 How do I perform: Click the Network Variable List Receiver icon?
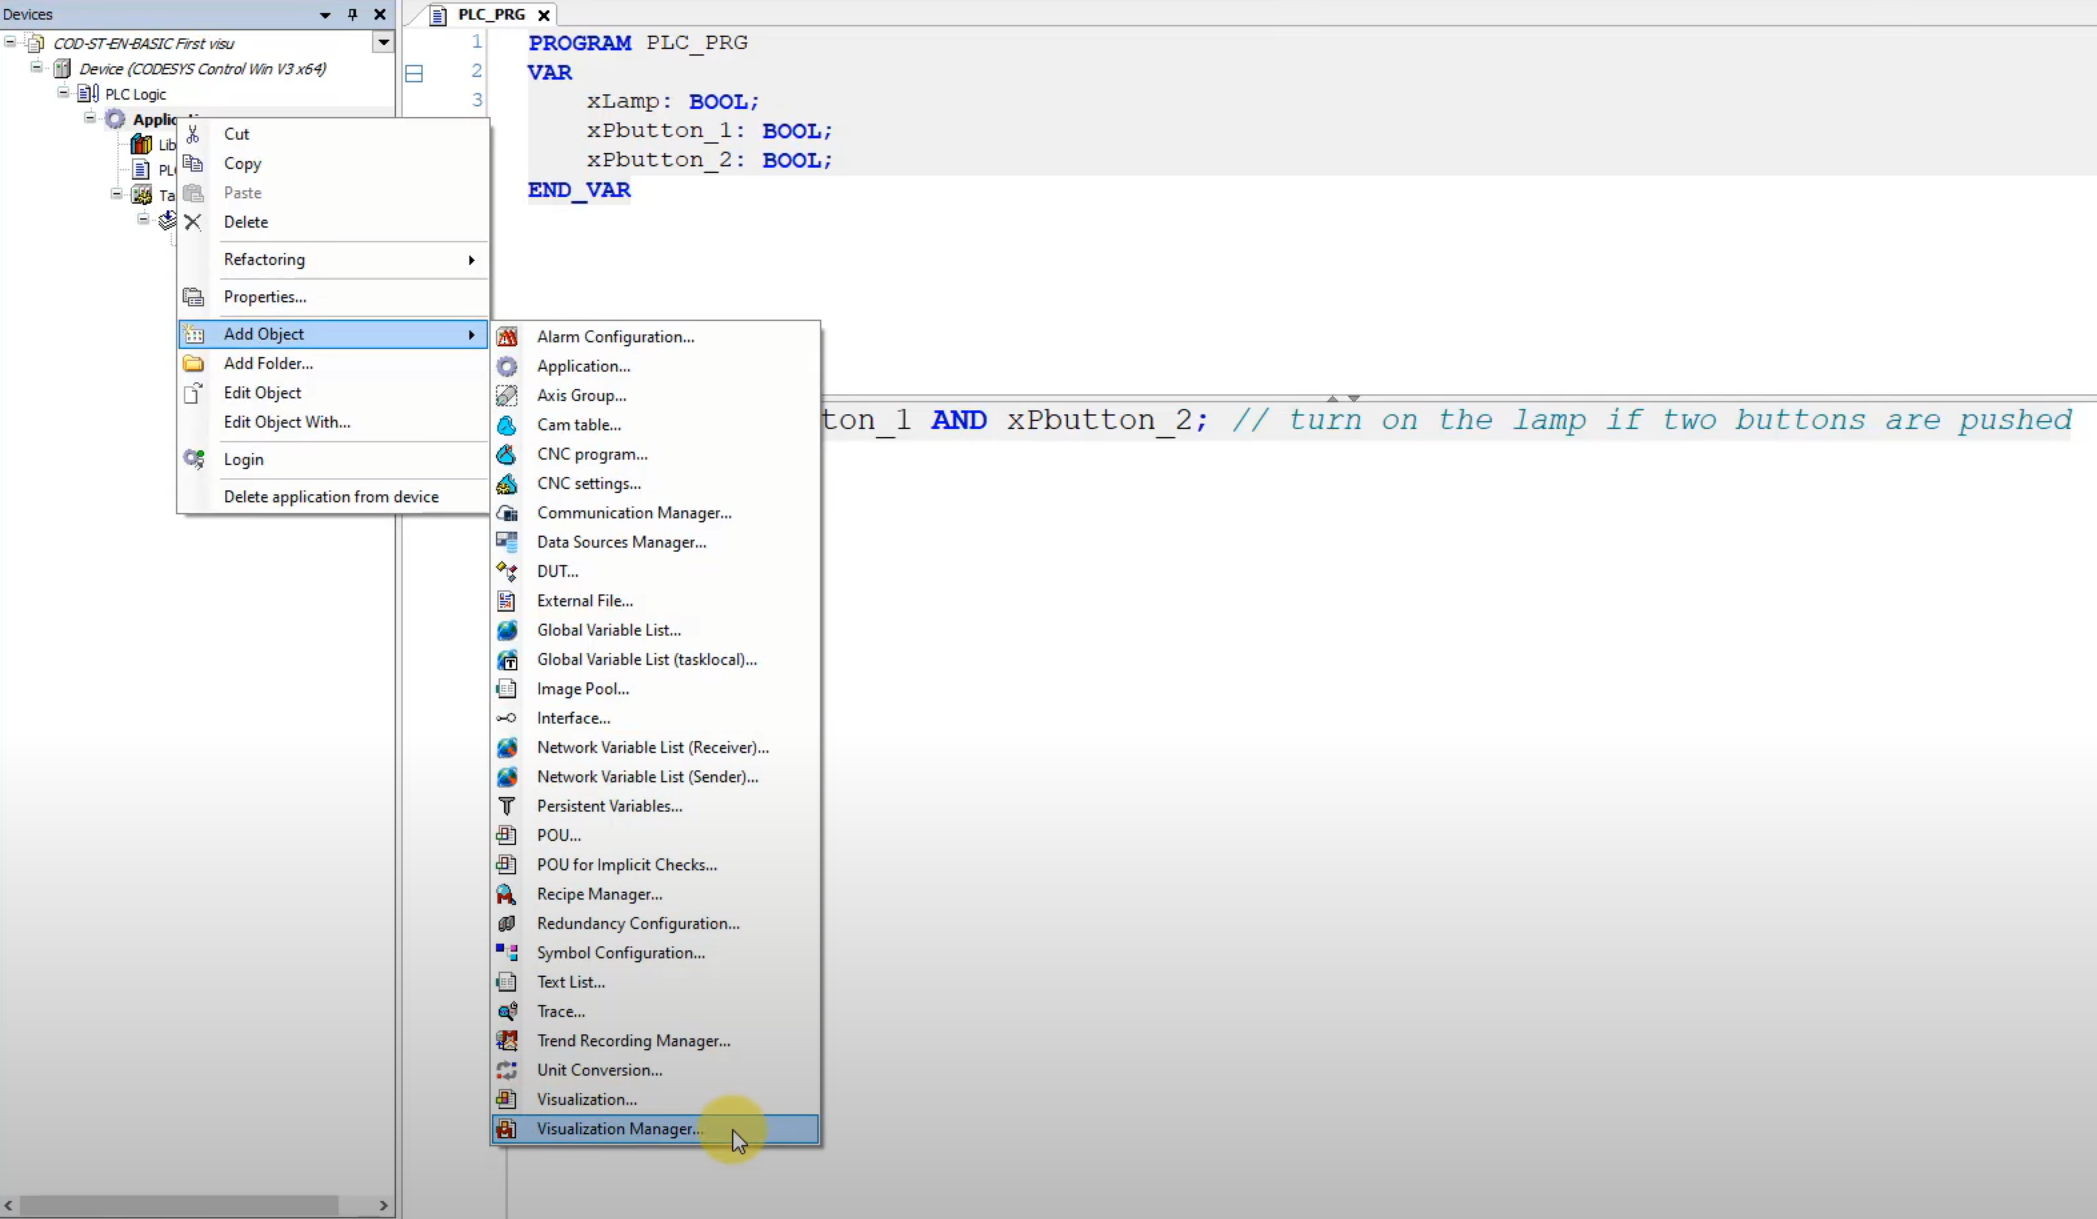[x=508, y=747]
